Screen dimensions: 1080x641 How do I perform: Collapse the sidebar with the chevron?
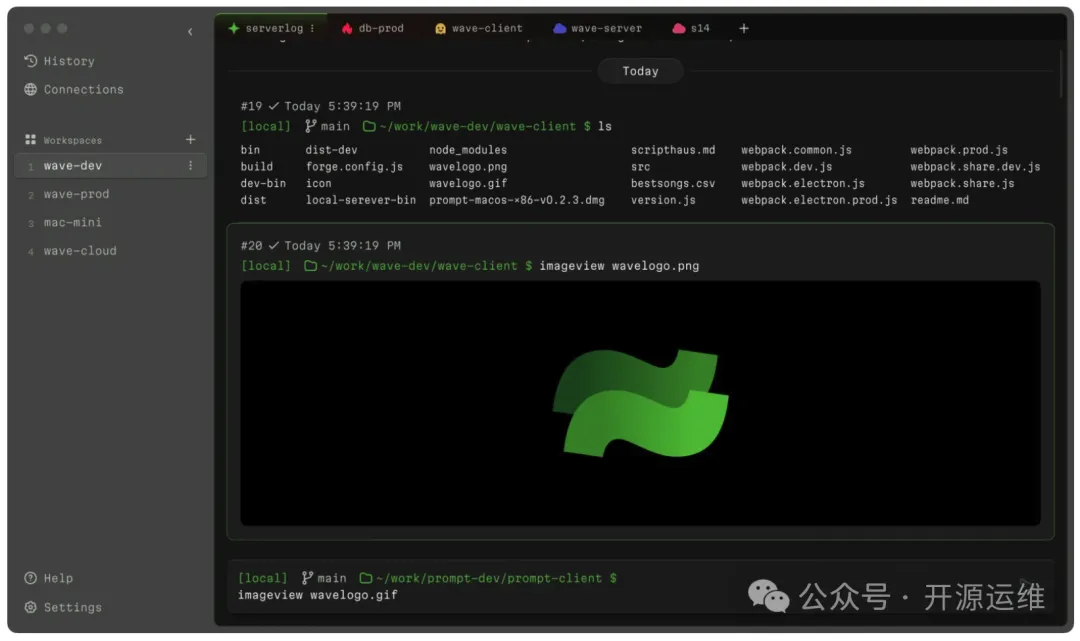(190, 32)
